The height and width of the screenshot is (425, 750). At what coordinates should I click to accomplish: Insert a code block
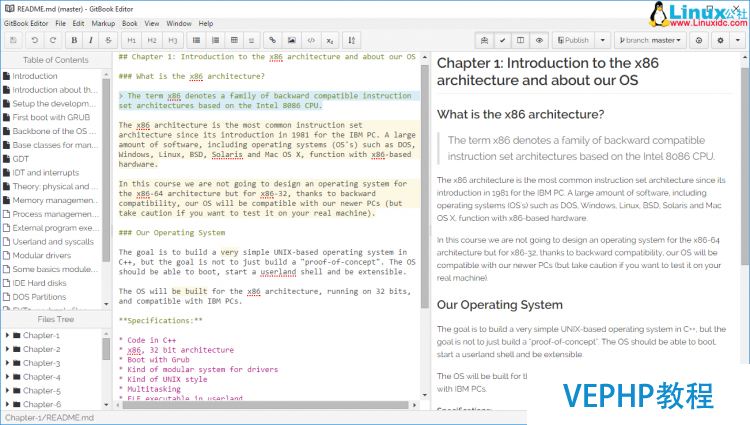[311, 41]
